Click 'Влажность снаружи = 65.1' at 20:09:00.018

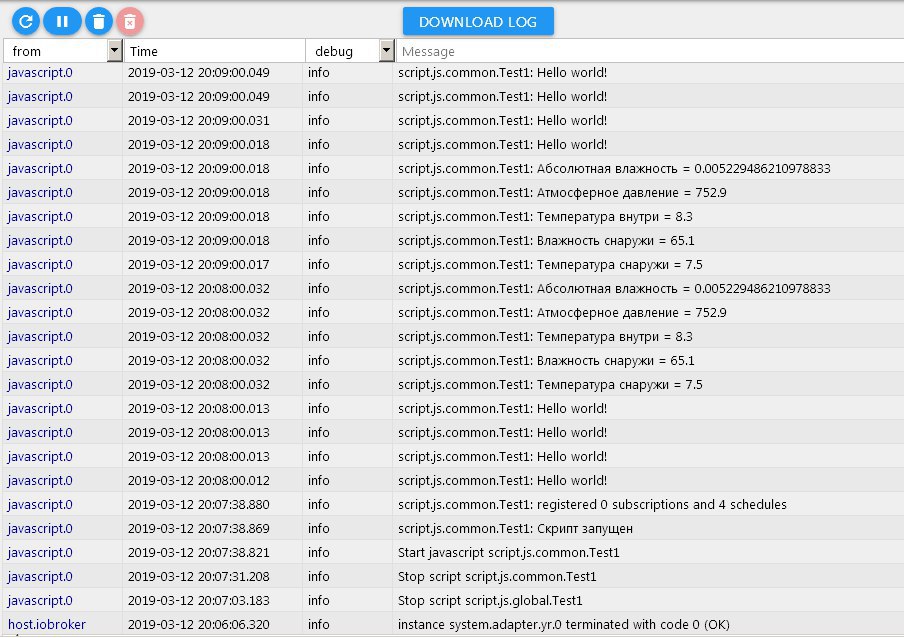point(546,240)
